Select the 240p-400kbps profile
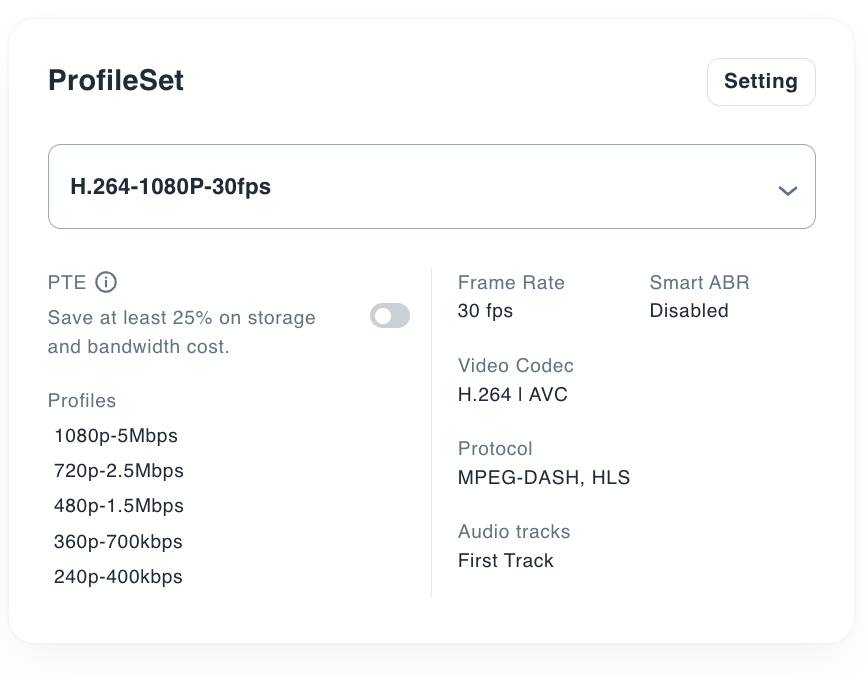 (118, 577)
